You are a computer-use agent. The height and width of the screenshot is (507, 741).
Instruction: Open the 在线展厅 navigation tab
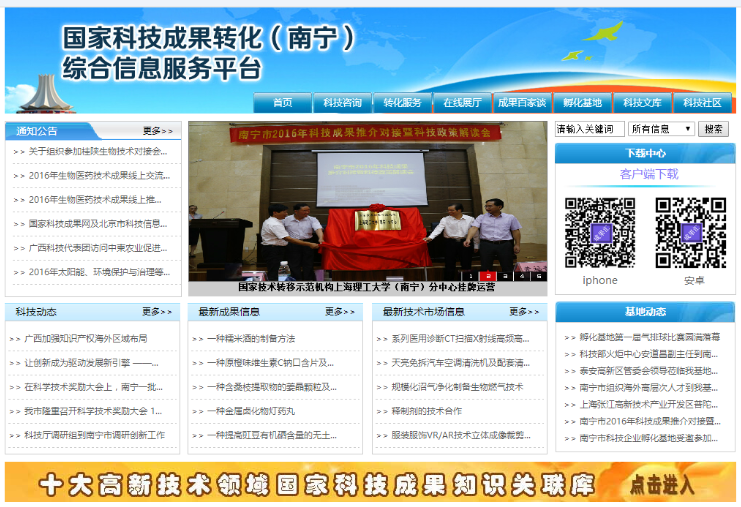pos(462,103)
